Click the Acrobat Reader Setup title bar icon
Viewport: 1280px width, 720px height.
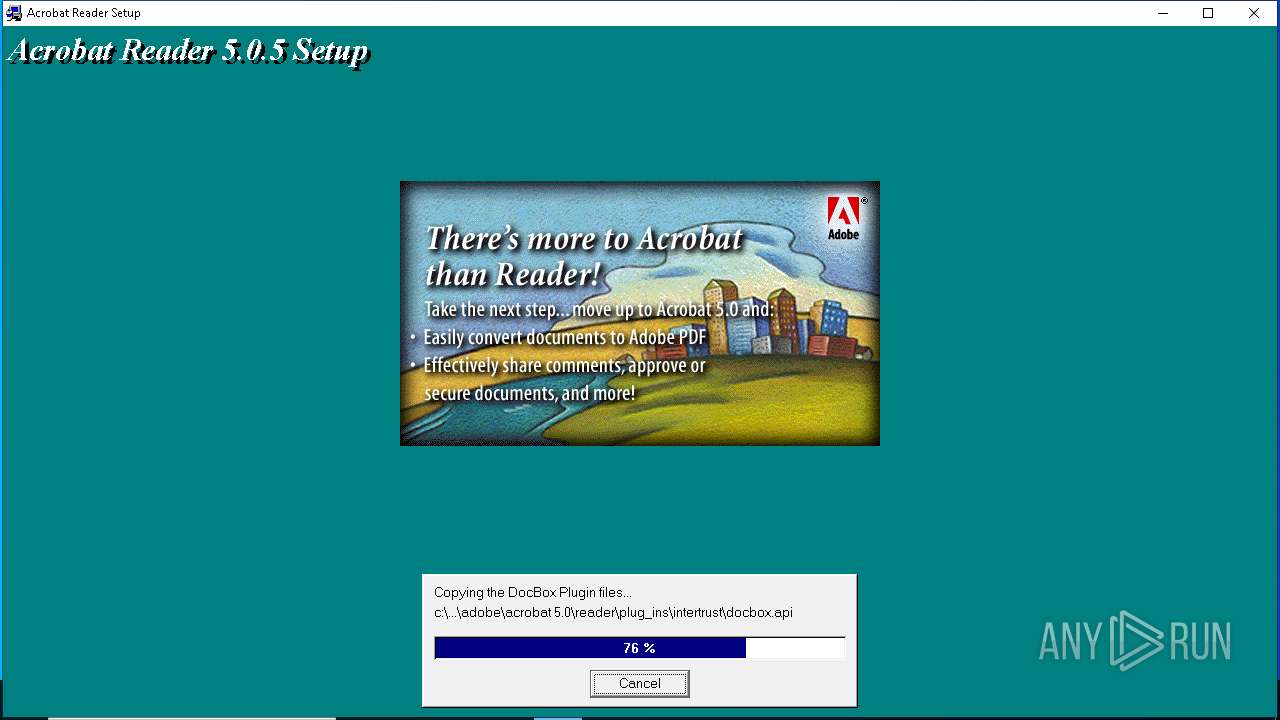click(x=14, y=13)
